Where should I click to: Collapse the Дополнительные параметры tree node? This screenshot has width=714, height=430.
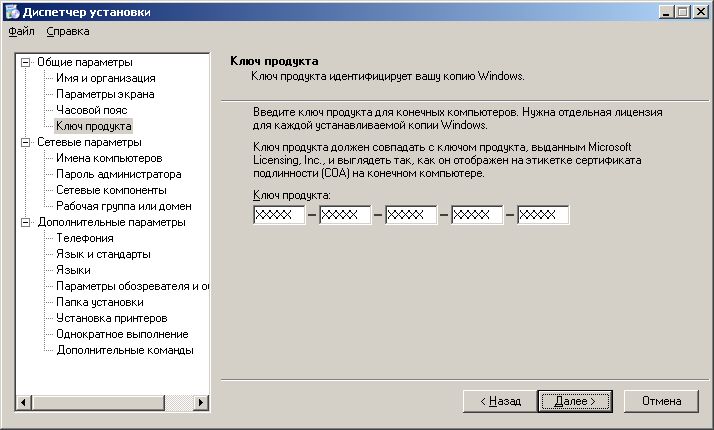26,222
